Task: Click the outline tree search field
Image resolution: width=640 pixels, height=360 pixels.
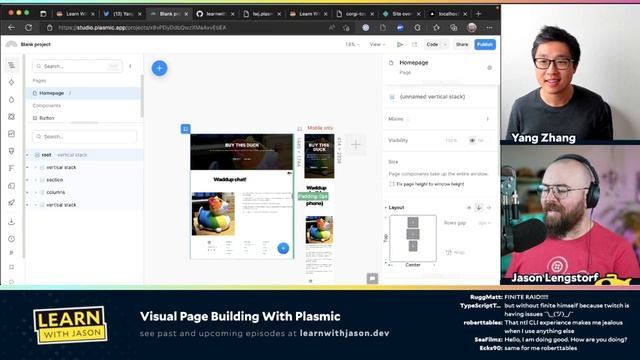Action: [84, 137]
